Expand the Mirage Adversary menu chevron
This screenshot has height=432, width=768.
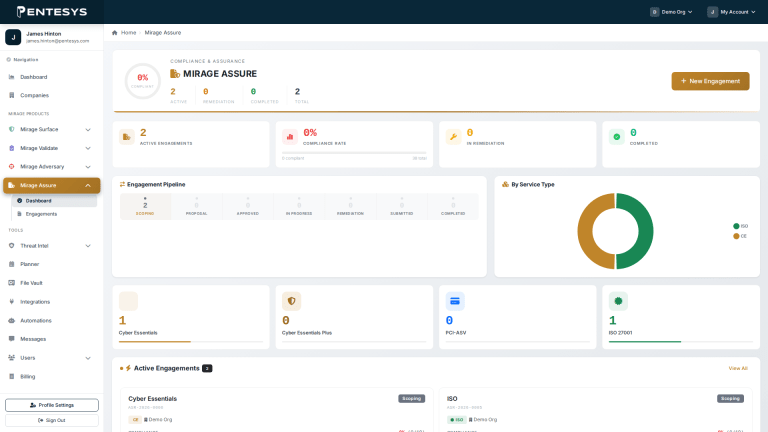point(88,167)
